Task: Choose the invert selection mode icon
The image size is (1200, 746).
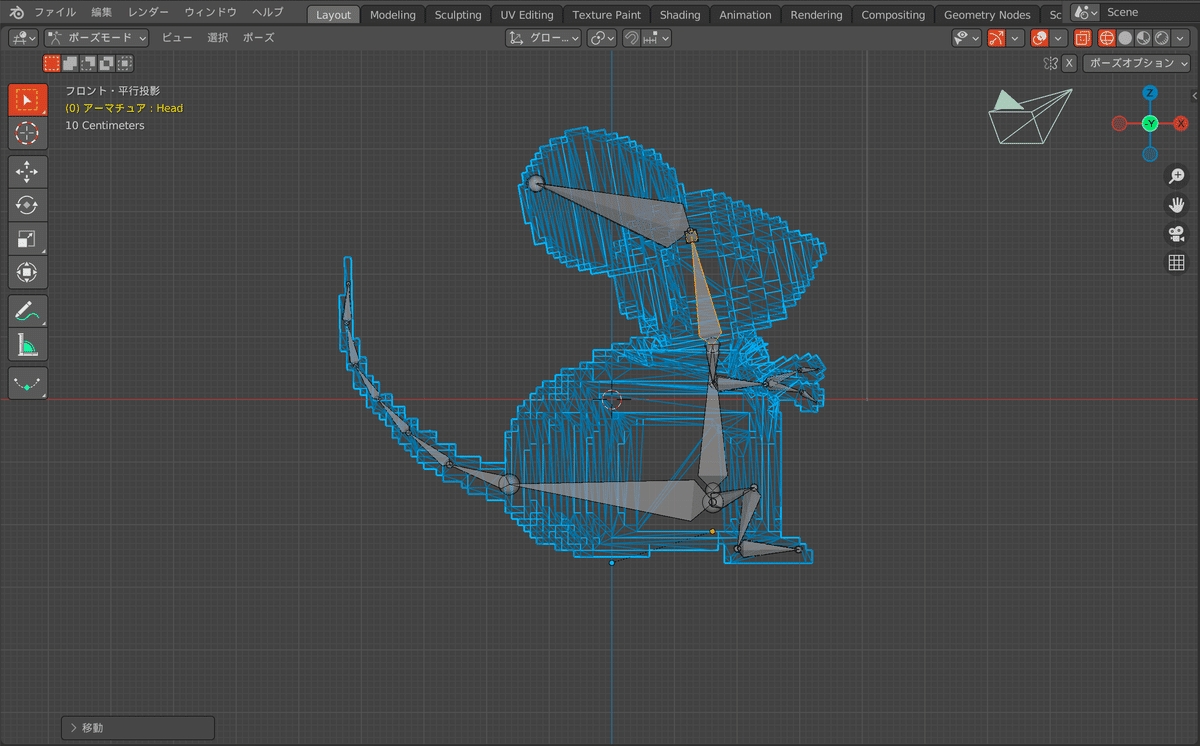Action: click(x=106, y=63)
